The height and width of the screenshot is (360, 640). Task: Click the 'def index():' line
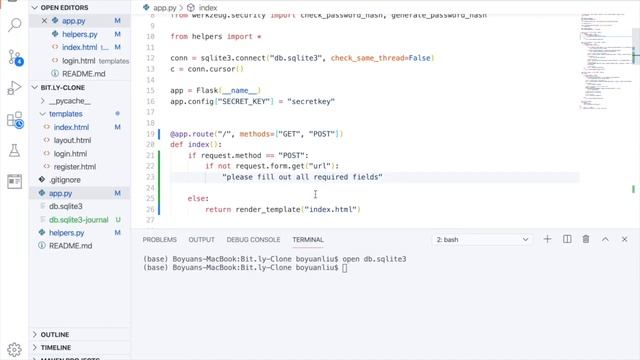196,145
